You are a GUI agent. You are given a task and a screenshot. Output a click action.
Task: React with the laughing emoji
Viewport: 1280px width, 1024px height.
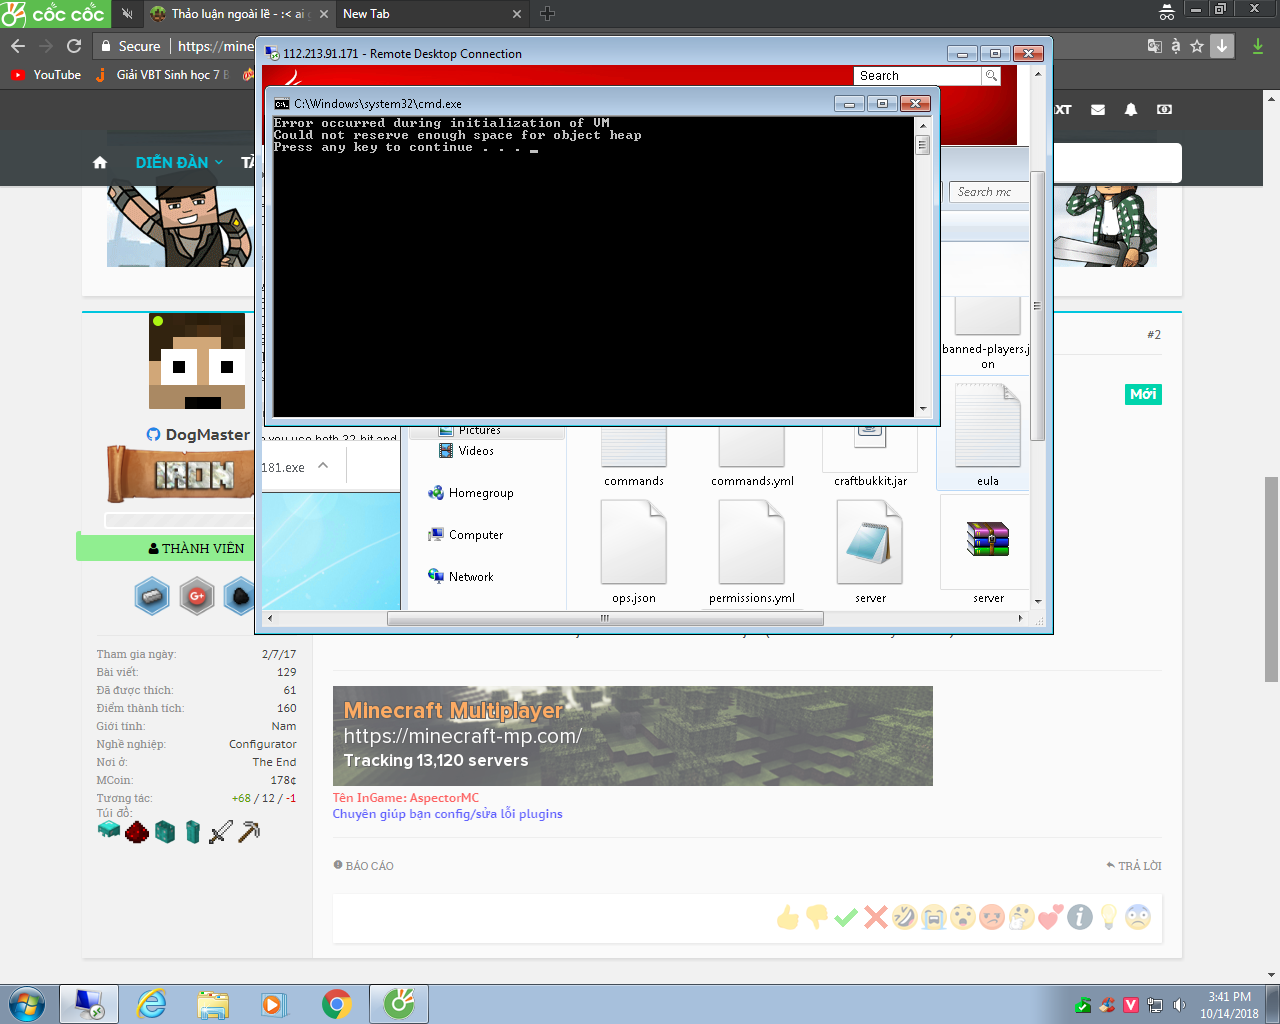[905, 917]
